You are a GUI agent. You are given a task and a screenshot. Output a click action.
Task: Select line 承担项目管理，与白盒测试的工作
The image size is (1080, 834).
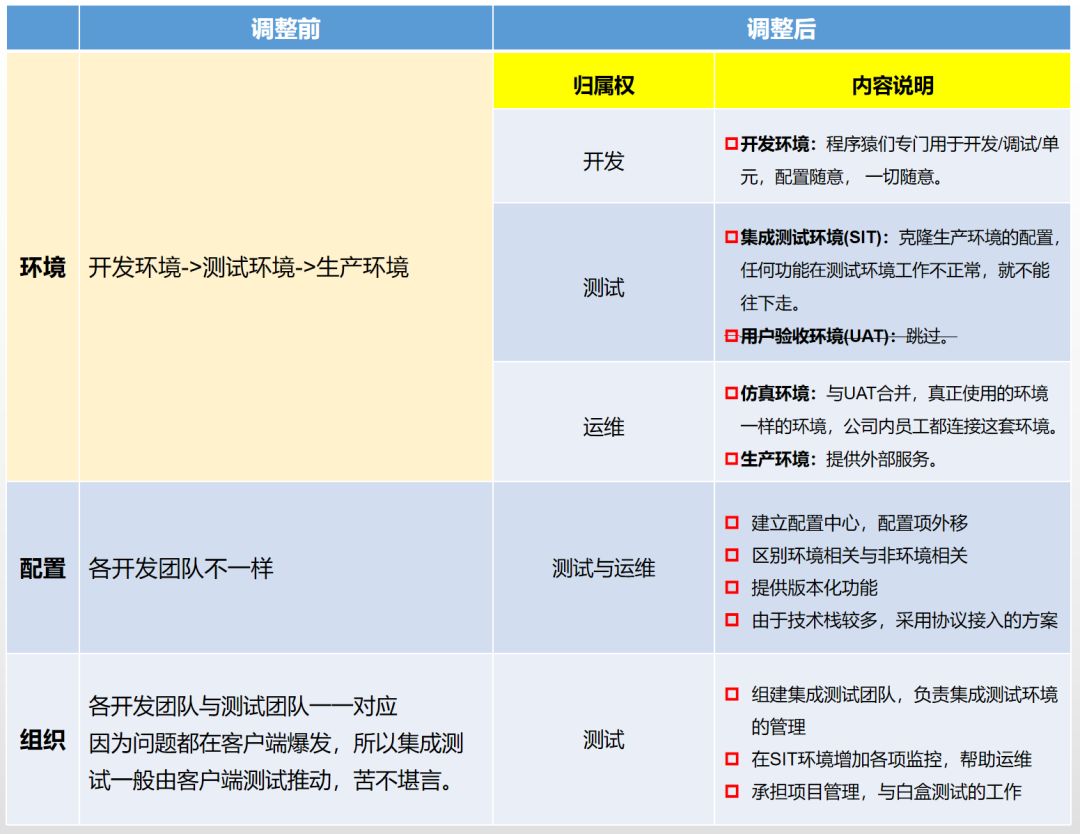(x=886, y=792)
